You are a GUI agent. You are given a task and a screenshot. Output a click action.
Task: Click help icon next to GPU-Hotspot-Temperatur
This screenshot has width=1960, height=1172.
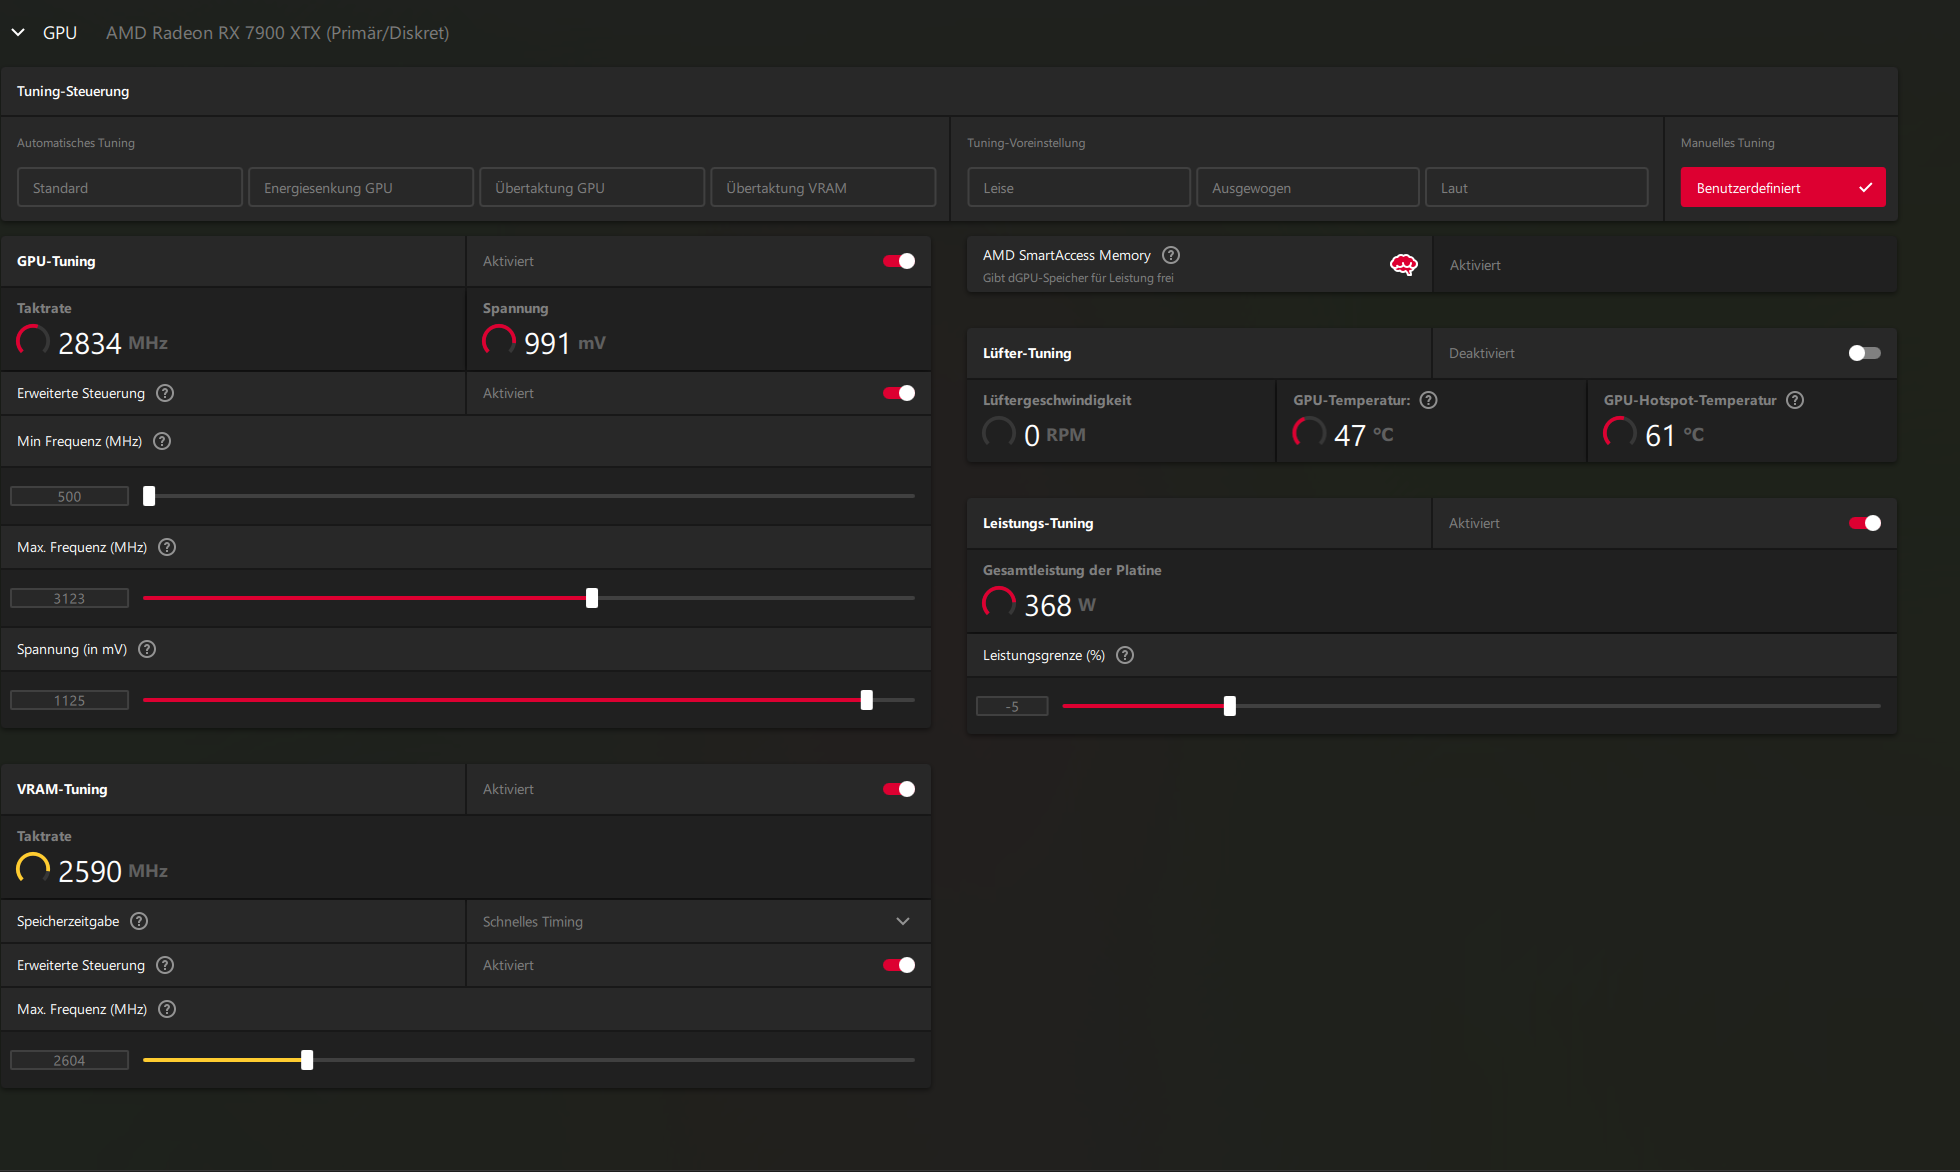[1795, 400]
